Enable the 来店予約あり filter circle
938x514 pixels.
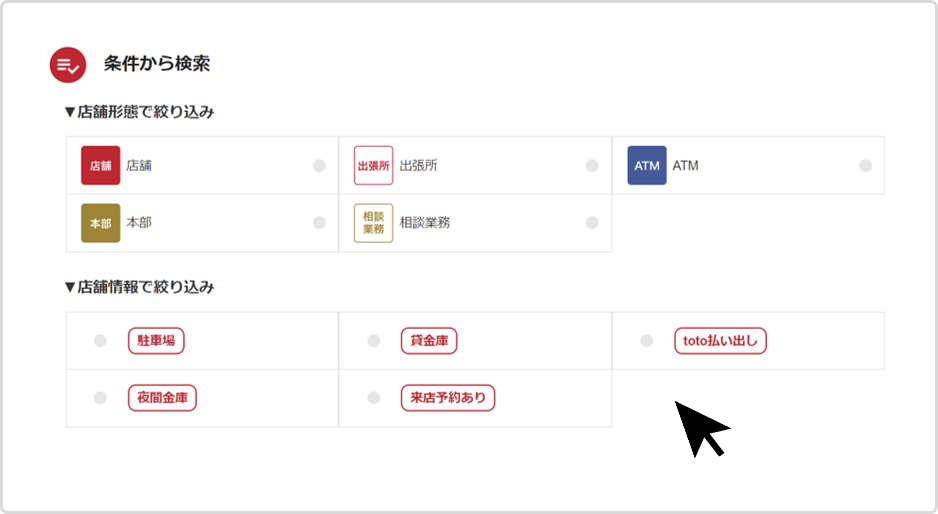coord(374,398)
